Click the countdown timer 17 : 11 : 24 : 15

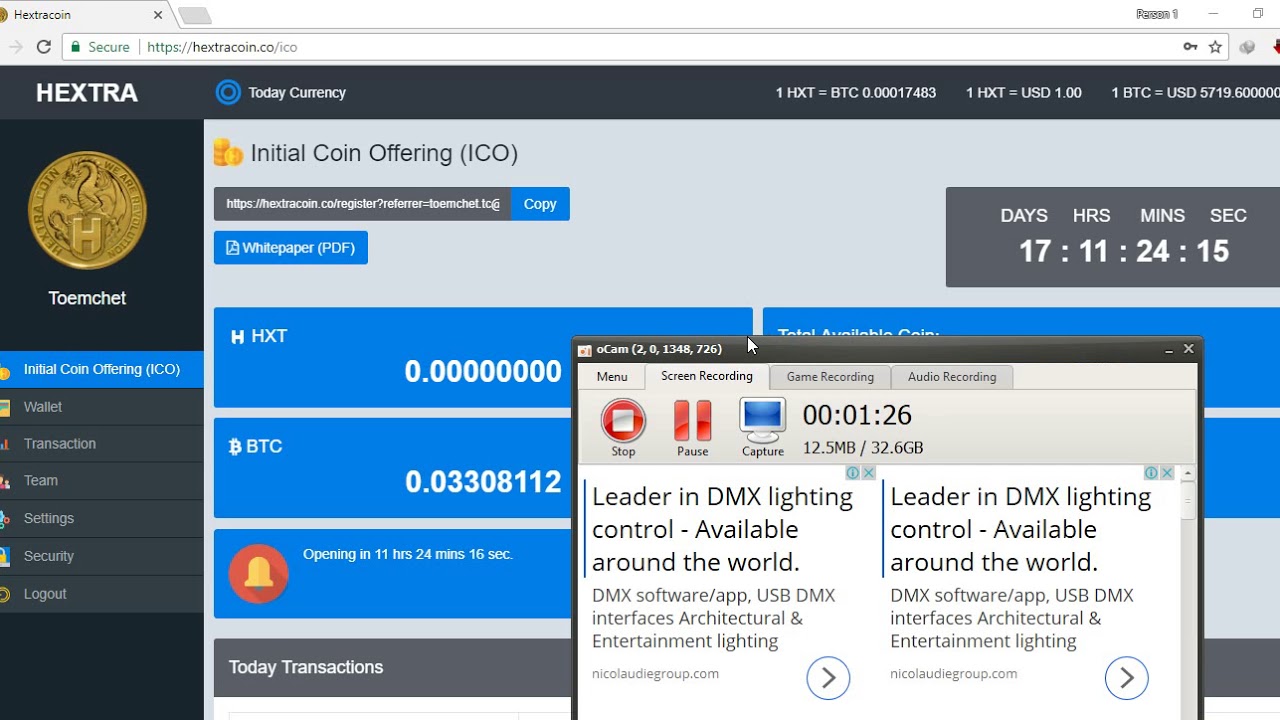tap(1124, 251)
